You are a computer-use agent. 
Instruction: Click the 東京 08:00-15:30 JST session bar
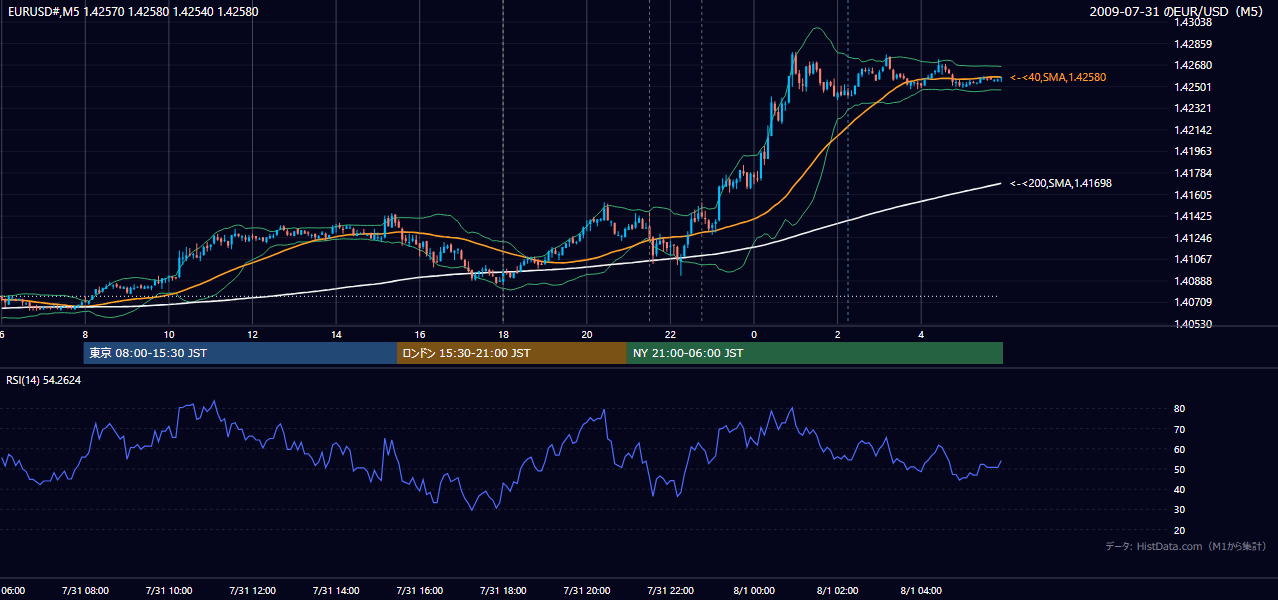(x=240, y=353)
